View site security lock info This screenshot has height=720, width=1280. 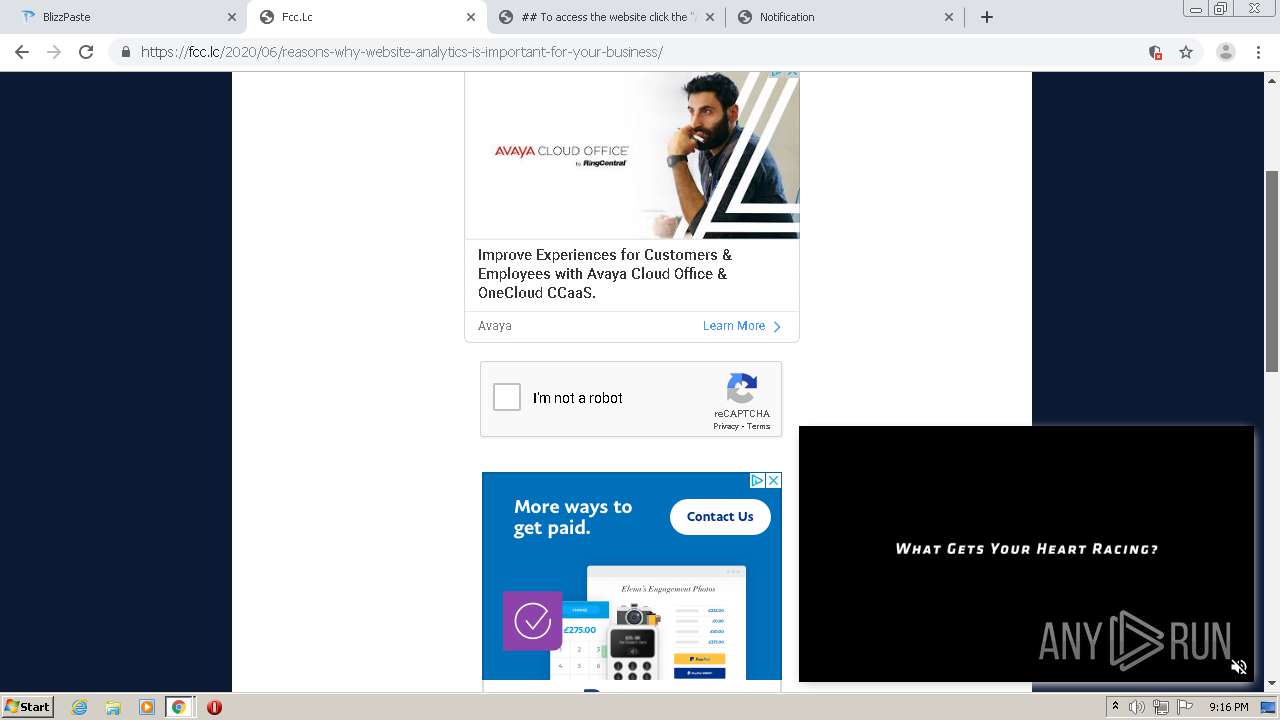(x=125, y=52)
